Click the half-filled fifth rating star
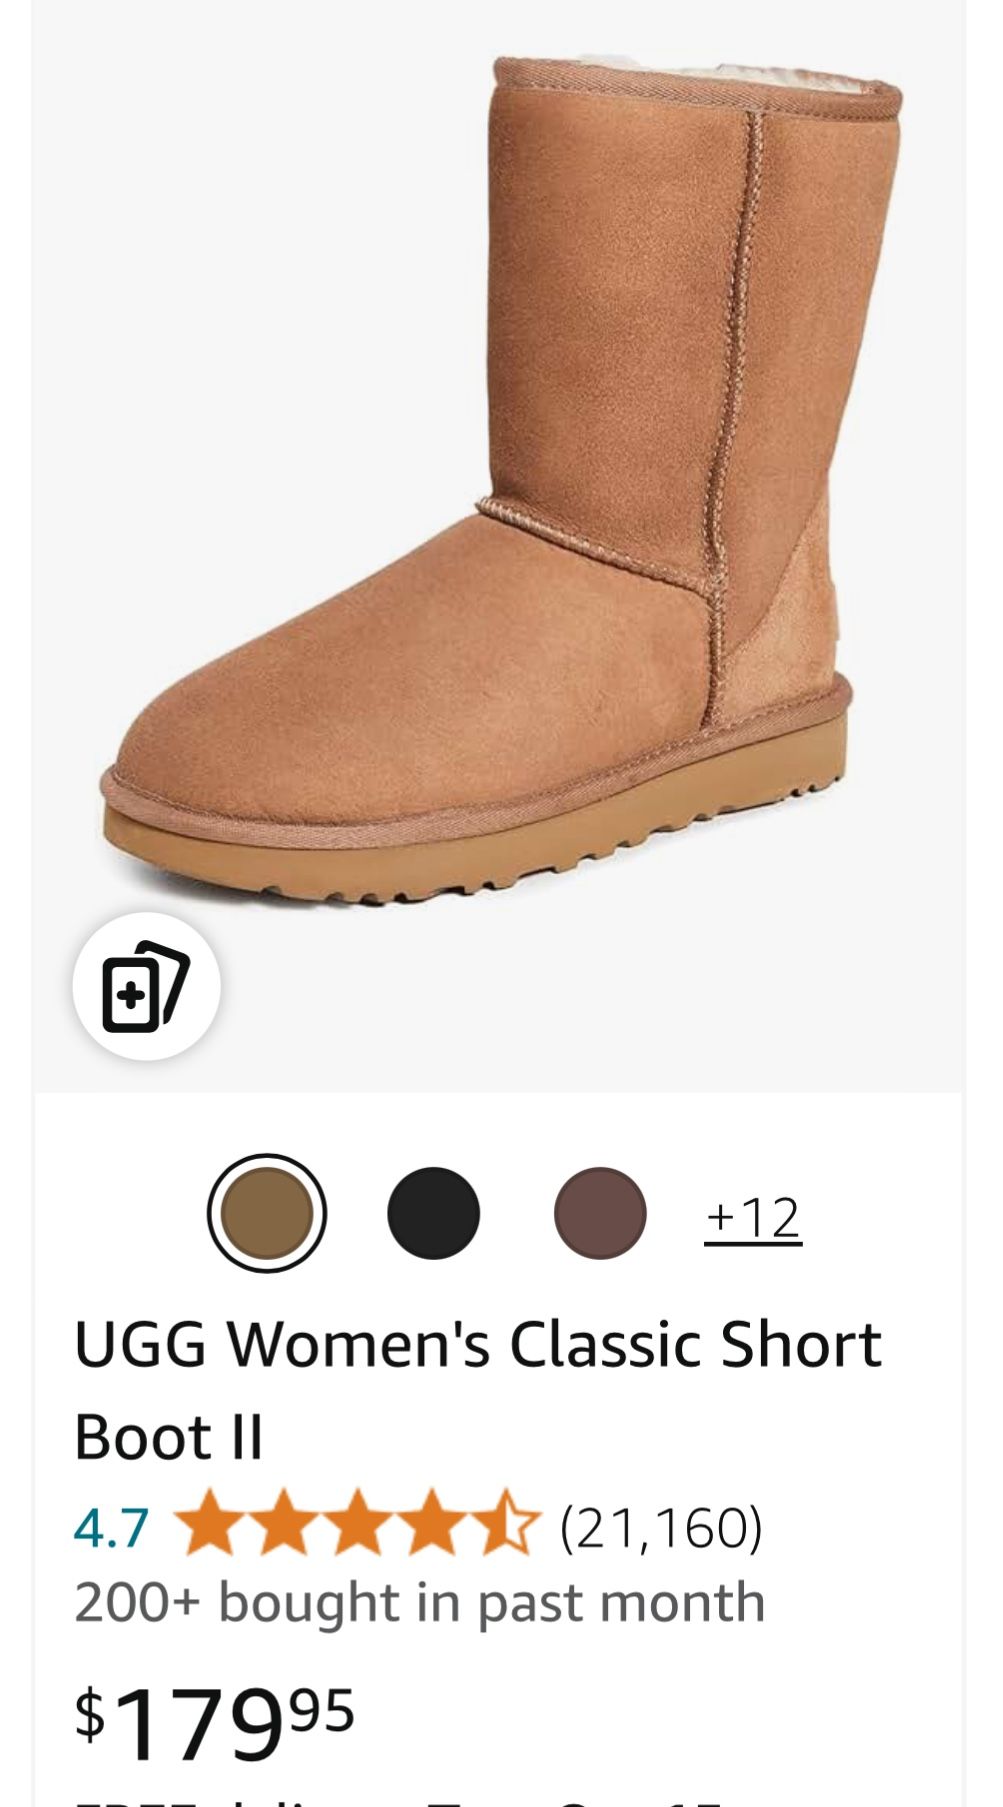1003x1807 pixels. point(506,1523)
